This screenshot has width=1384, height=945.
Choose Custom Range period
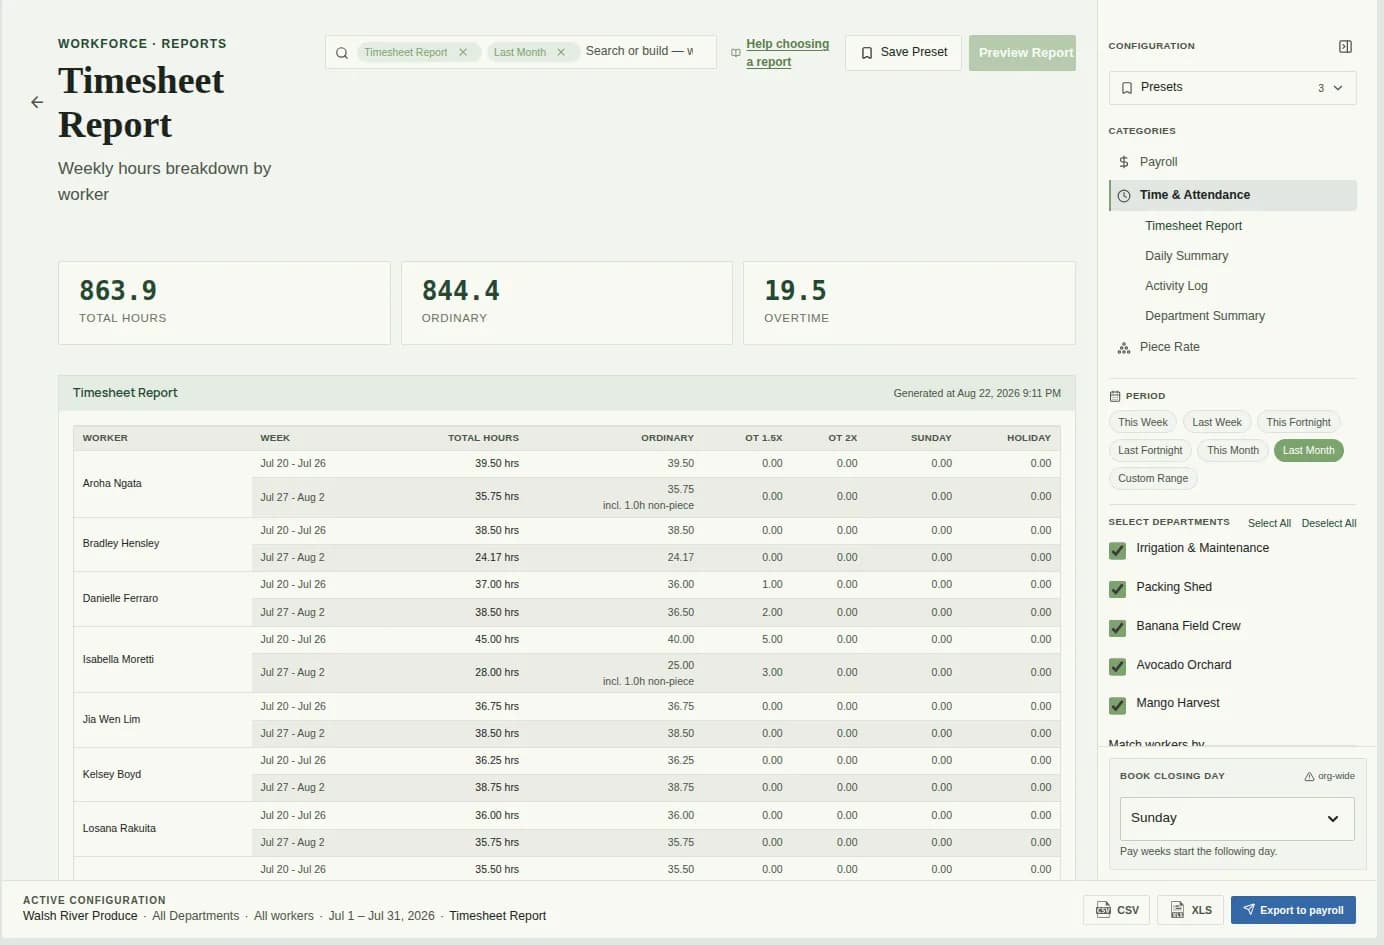[x=1153, y=479]
